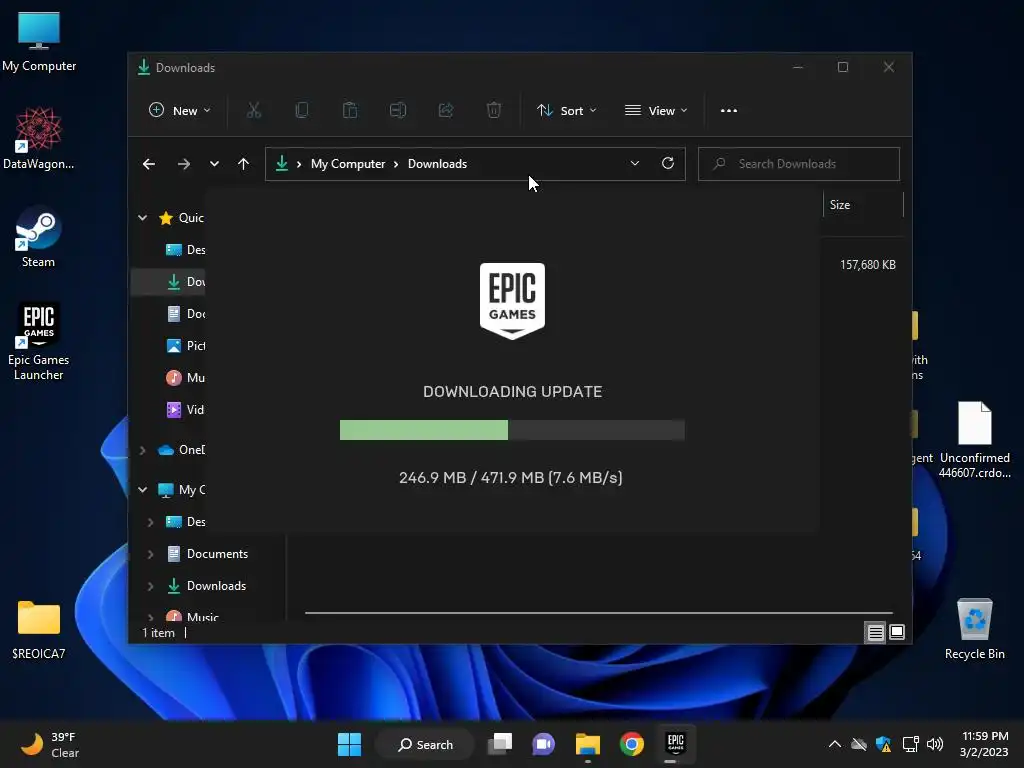Launch Steam from the desktop
The height and width of the screenshot is (768, 1024).
(x=39, y=237)
